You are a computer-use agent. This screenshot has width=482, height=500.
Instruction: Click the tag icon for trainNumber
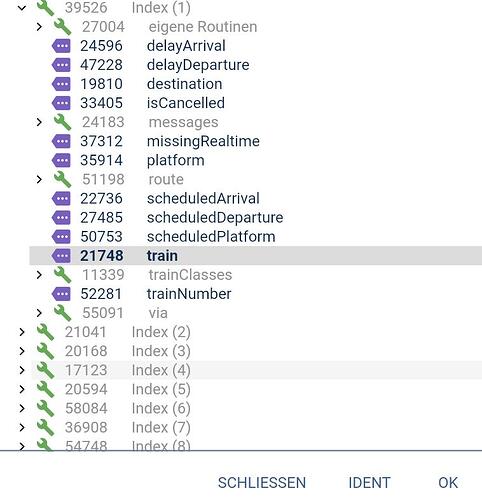pos(61,294)
